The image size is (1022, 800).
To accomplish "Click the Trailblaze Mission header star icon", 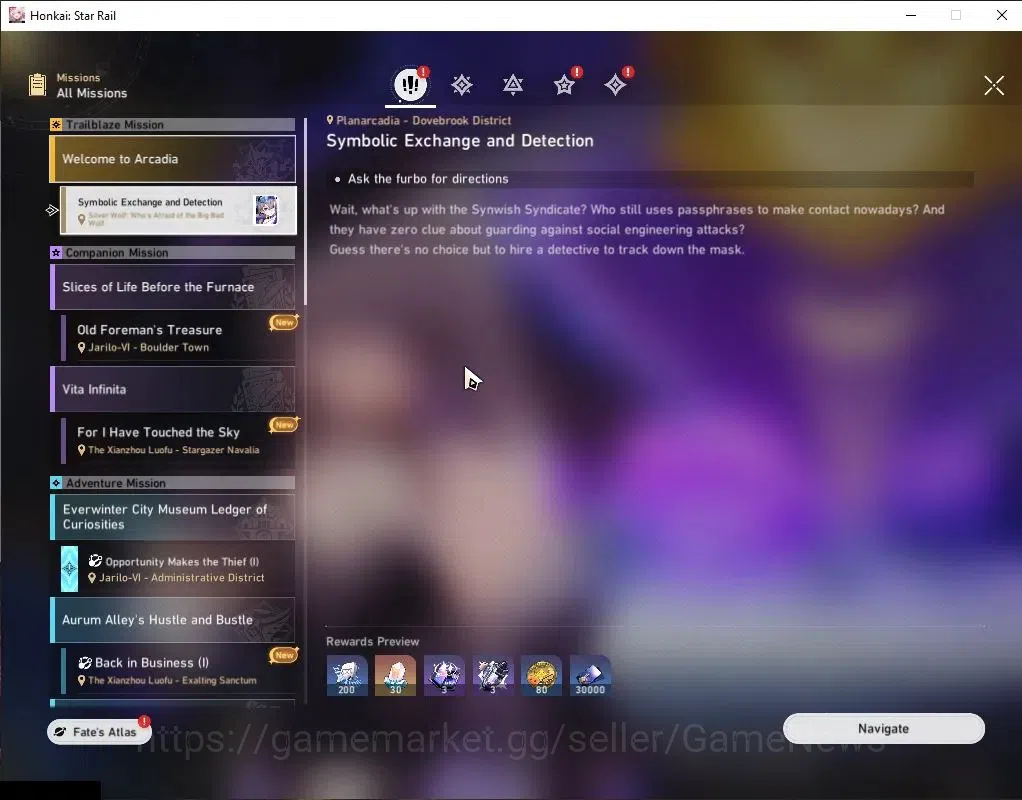I will pos(56,125).
